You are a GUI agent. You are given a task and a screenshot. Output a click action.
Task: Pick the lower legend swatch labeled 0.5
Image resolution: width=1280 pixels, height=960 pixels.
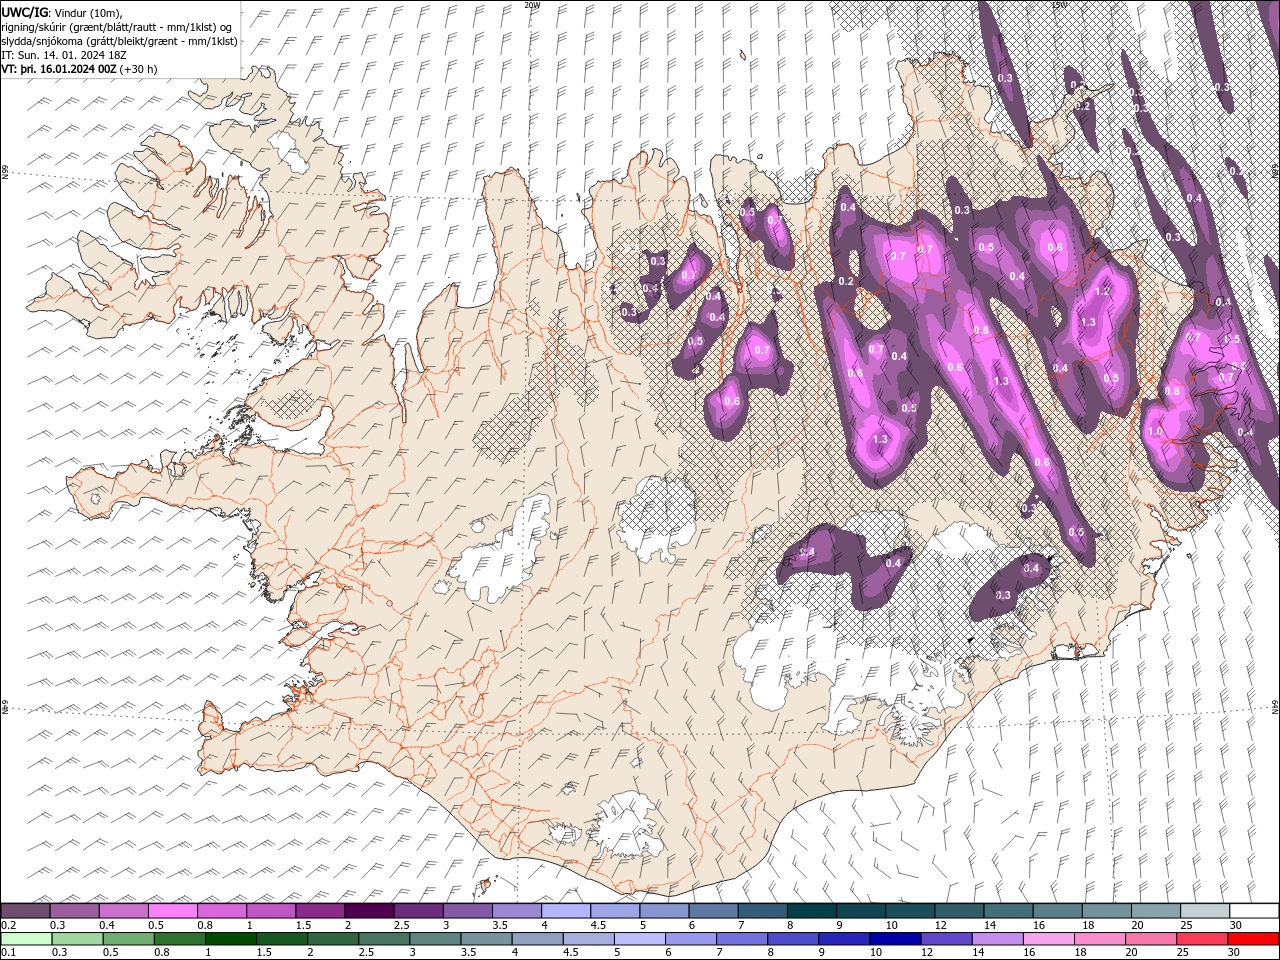point(128,939)
